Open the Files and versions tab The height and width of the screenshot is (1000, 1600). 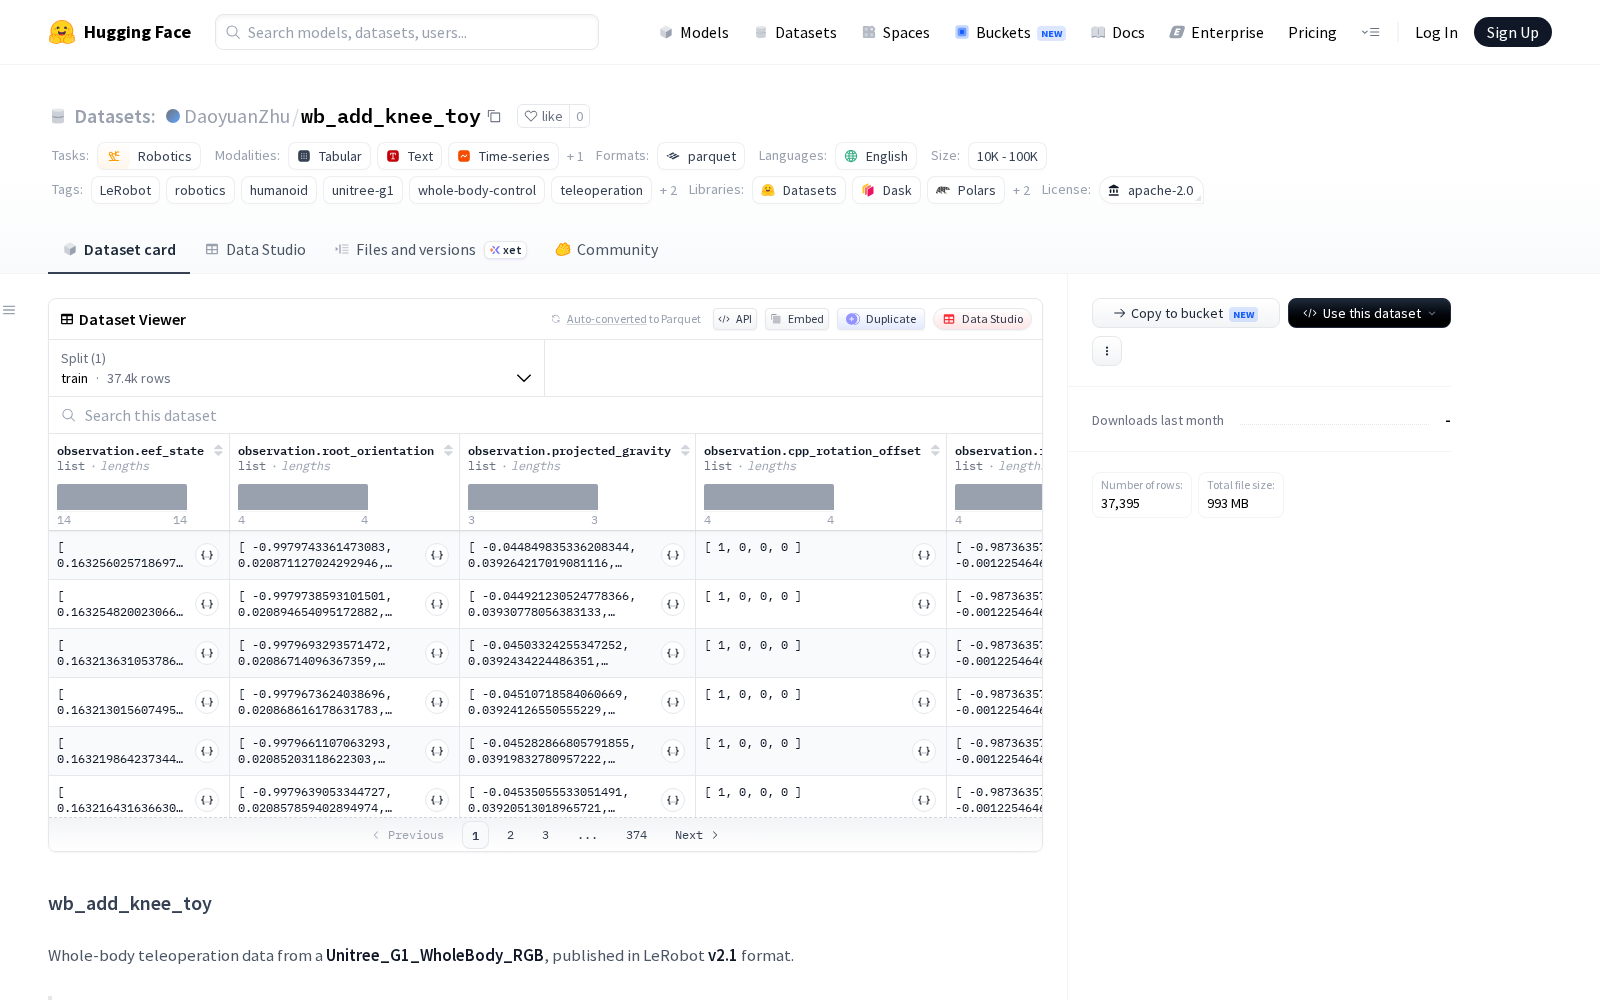pos(431,250)
